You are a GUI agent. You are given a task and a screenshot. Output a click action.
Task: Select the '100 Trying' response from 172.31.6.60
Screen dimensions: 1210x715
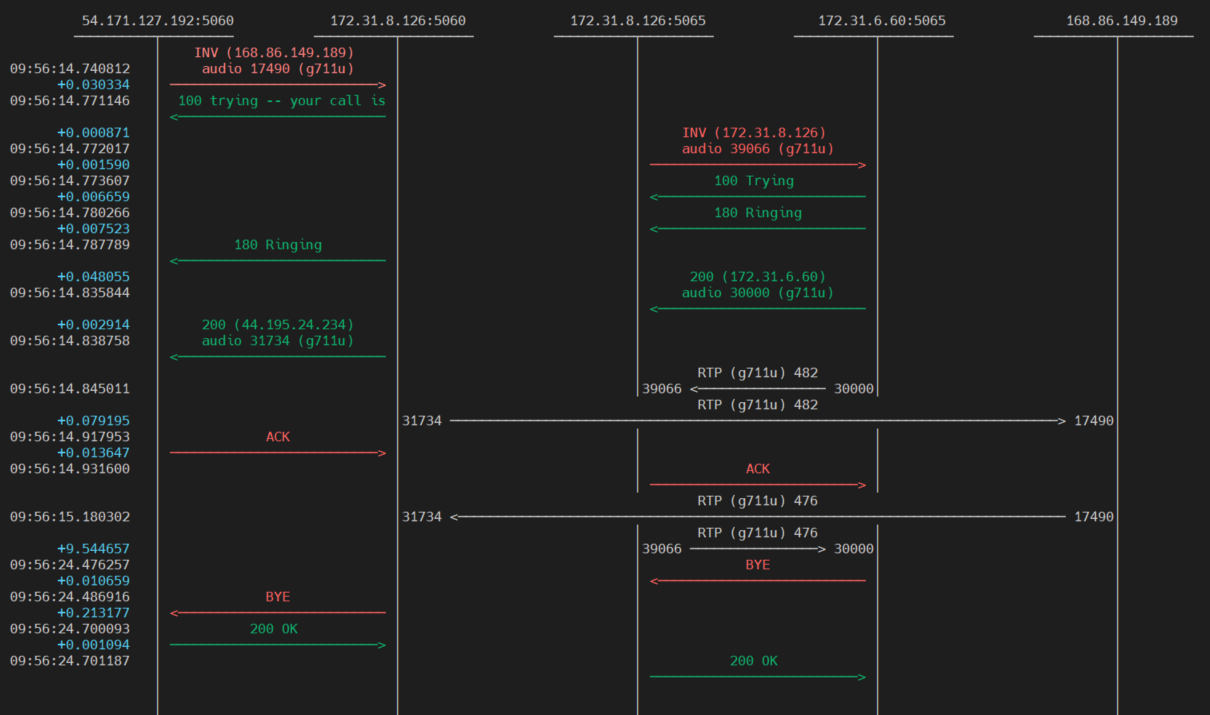pyautogui.click(x=754, y=180)
